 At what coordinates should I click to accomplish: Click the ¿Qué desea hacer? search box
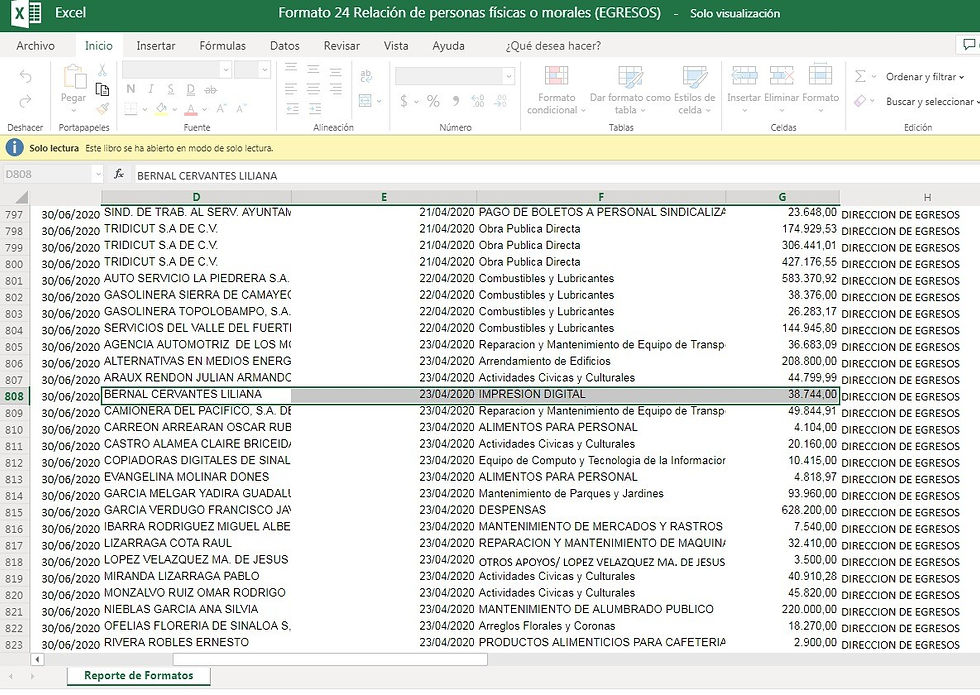(553, 46)
